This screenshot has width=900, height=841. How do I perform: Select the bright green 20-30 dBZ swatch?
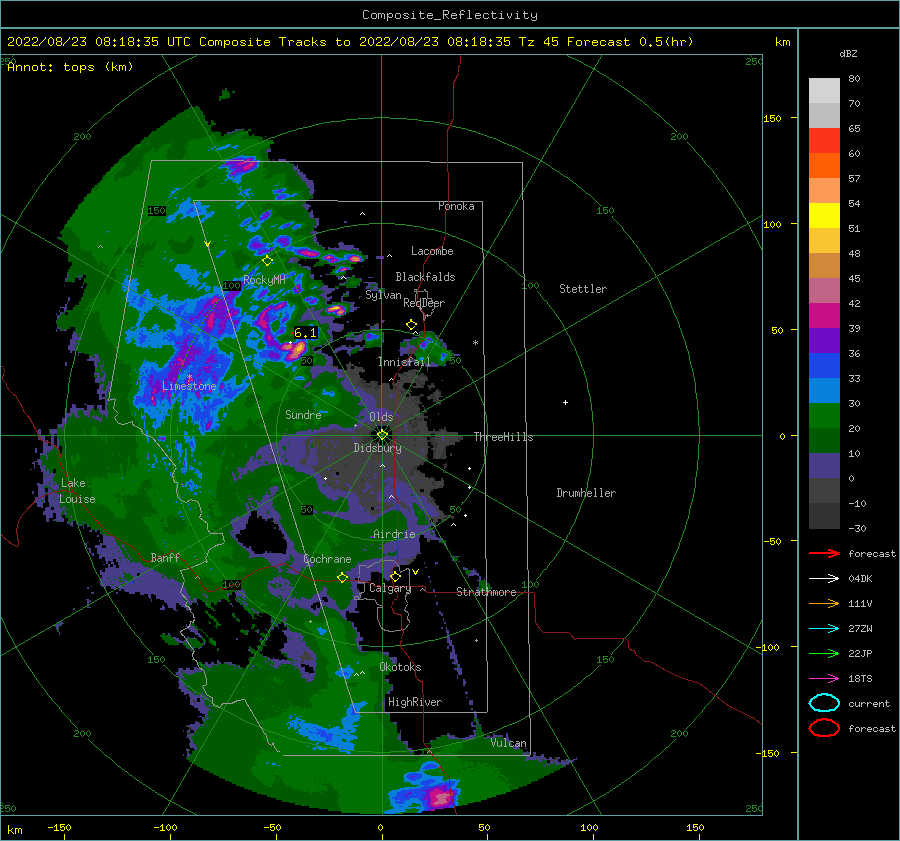tap(824, 416)
